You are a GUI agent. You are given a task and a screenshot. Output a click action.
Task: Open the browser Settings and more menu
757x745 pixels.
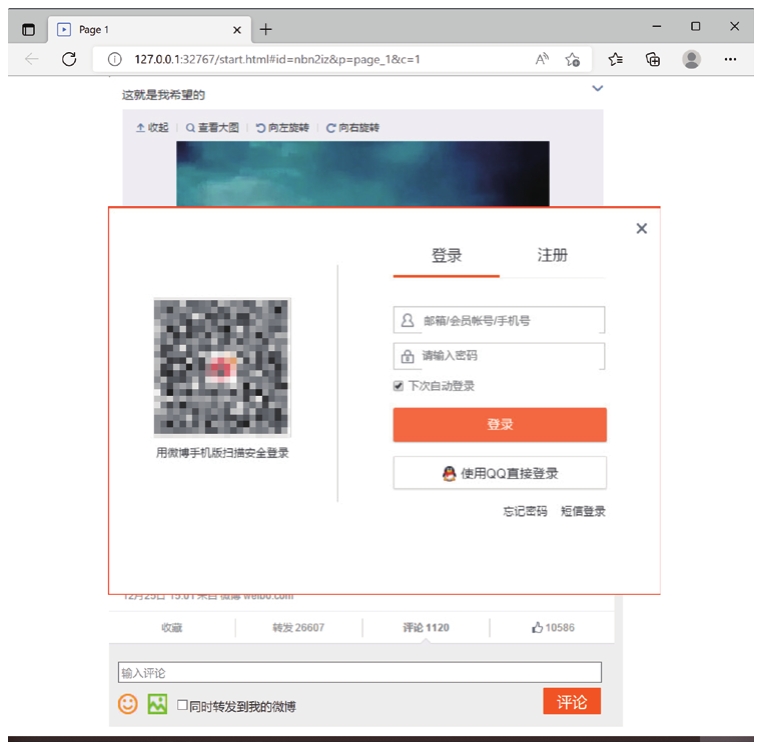(730, 59)
